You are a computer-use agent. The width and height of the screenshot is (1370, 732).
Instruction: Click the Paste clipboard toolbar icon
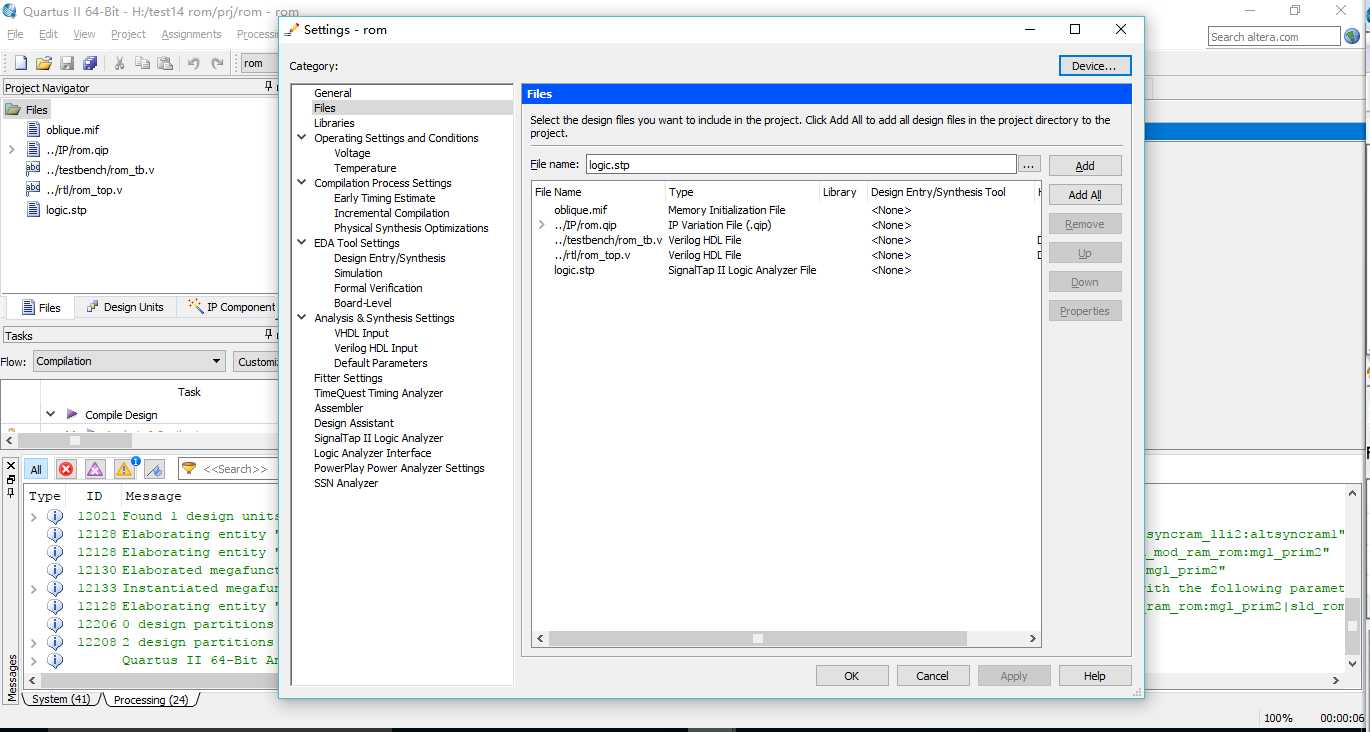[165, 63]
